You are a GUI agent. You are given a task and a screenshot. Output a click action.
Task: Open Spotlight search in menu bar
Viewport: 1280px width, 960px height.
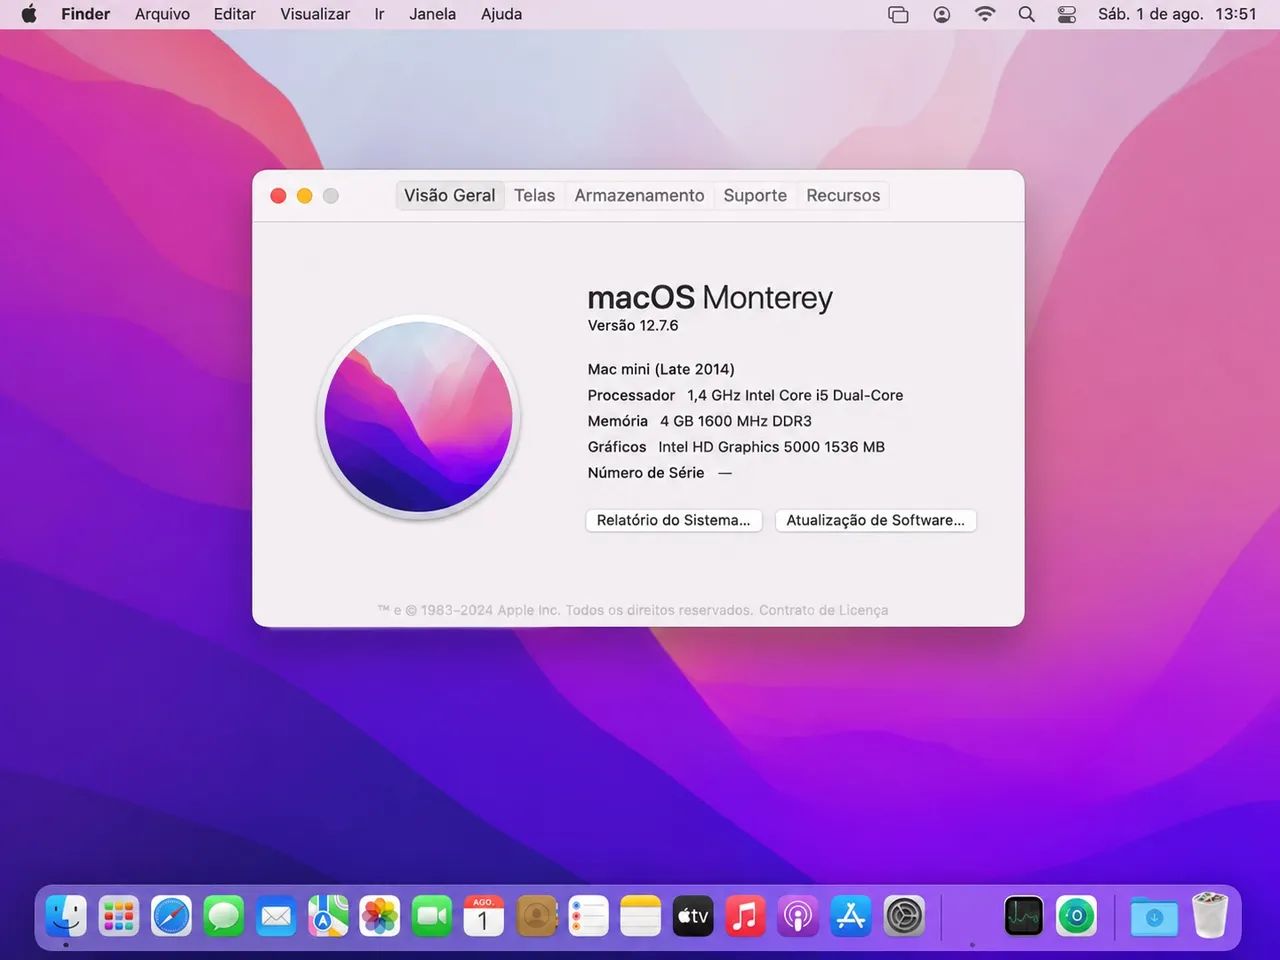click(x=1026, y=14)
